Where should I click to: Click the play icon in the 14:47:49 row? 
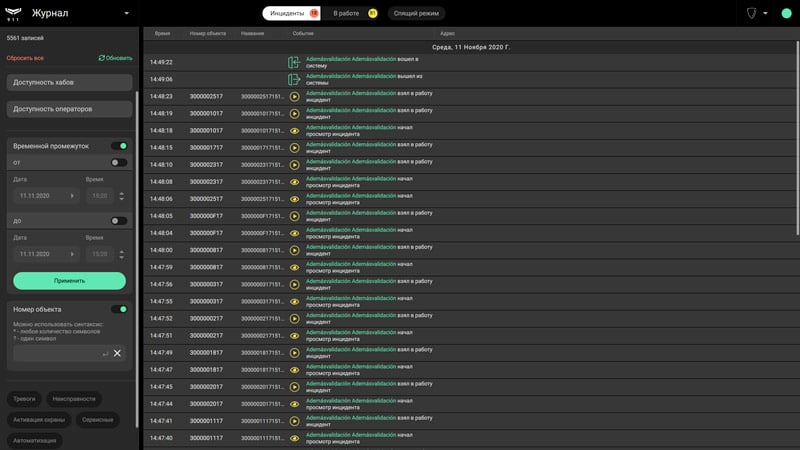coord(294,353)
